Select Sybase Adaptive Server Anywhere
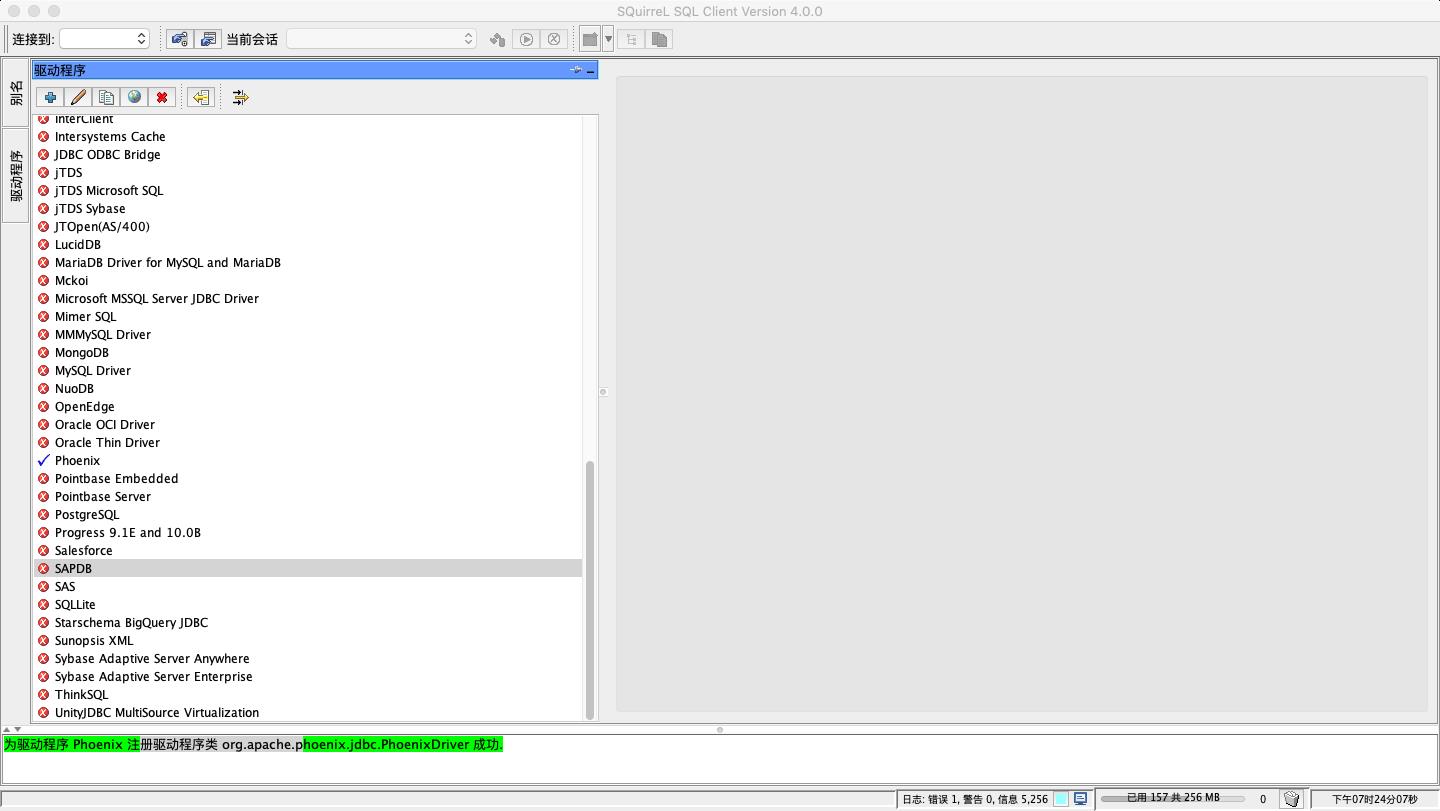This screenshot has width=1440, height=811. pyautogui.click(x=308, y=658)
